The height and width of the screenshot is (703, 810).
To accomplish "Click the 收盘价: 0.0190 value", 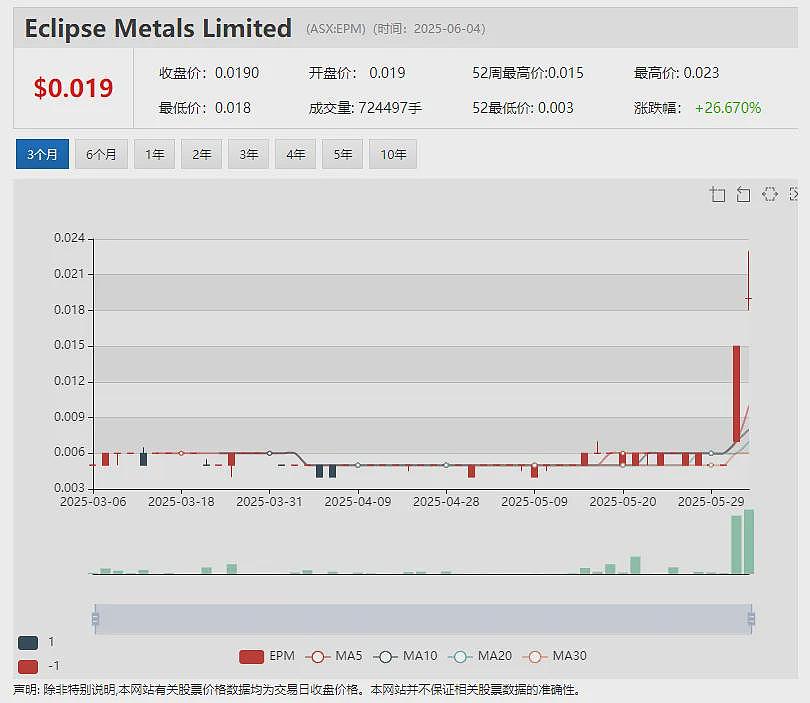I will (209, 73).
